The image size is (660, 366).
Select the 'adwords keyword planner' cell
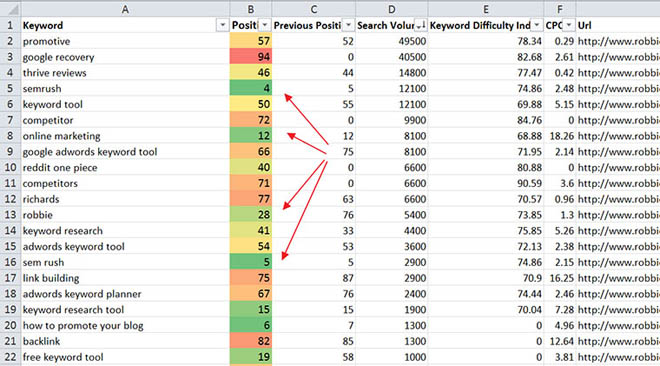click(125, 294)
